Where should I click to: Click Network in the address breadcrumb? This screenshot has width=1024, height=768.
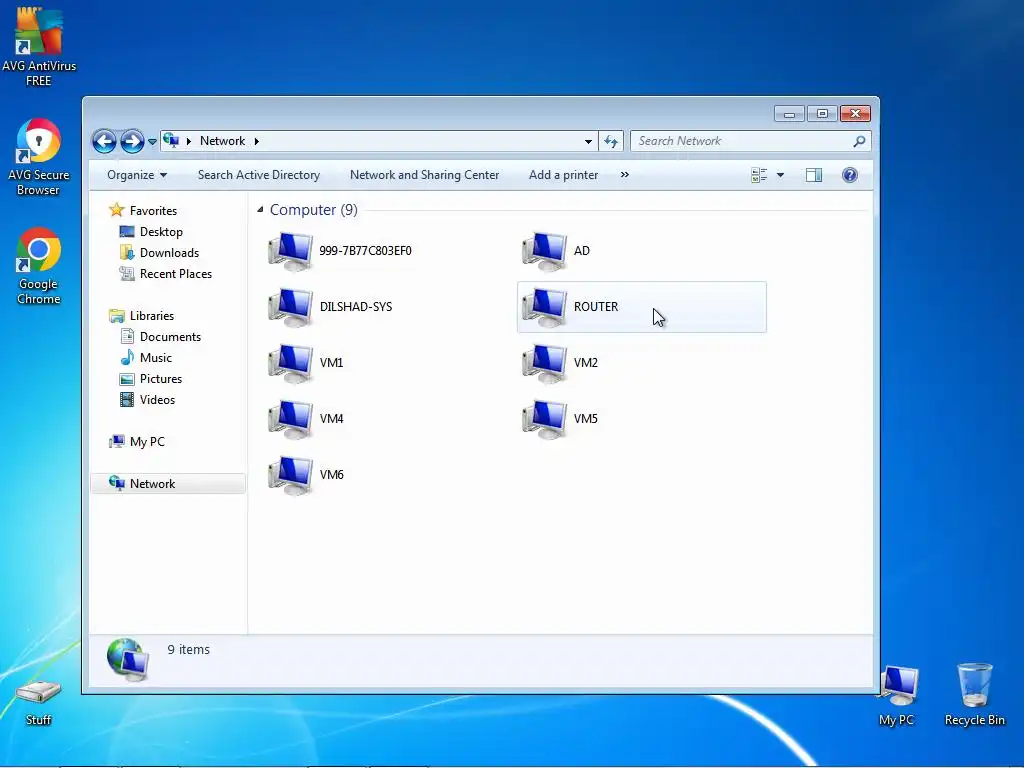[x=223, y=141]
